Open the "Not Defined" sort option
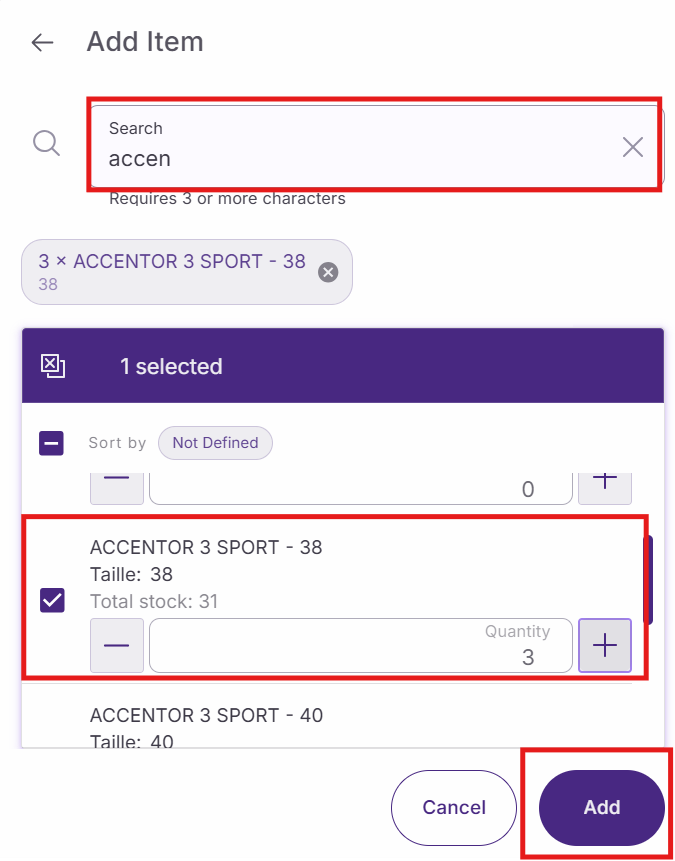The height and width of the screenshot is (861, 675). [x=215, y=443]
